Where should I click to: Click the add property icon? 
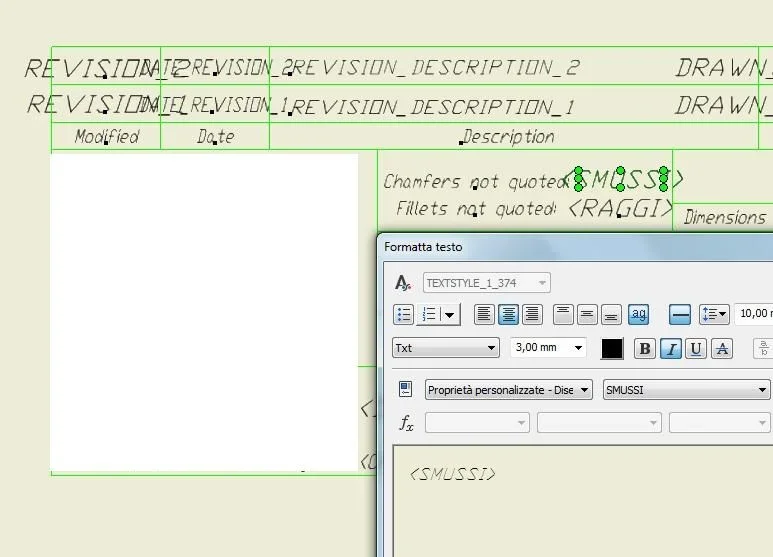405,389
